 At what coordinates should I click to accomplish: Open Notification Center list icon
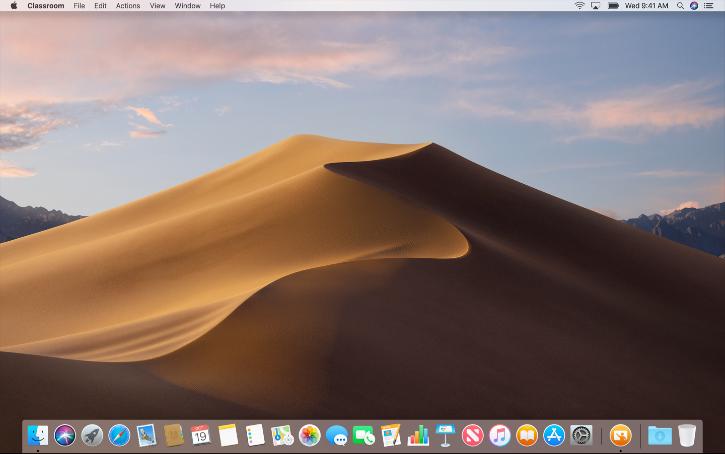pyautogui.click(x=708, y=6)
